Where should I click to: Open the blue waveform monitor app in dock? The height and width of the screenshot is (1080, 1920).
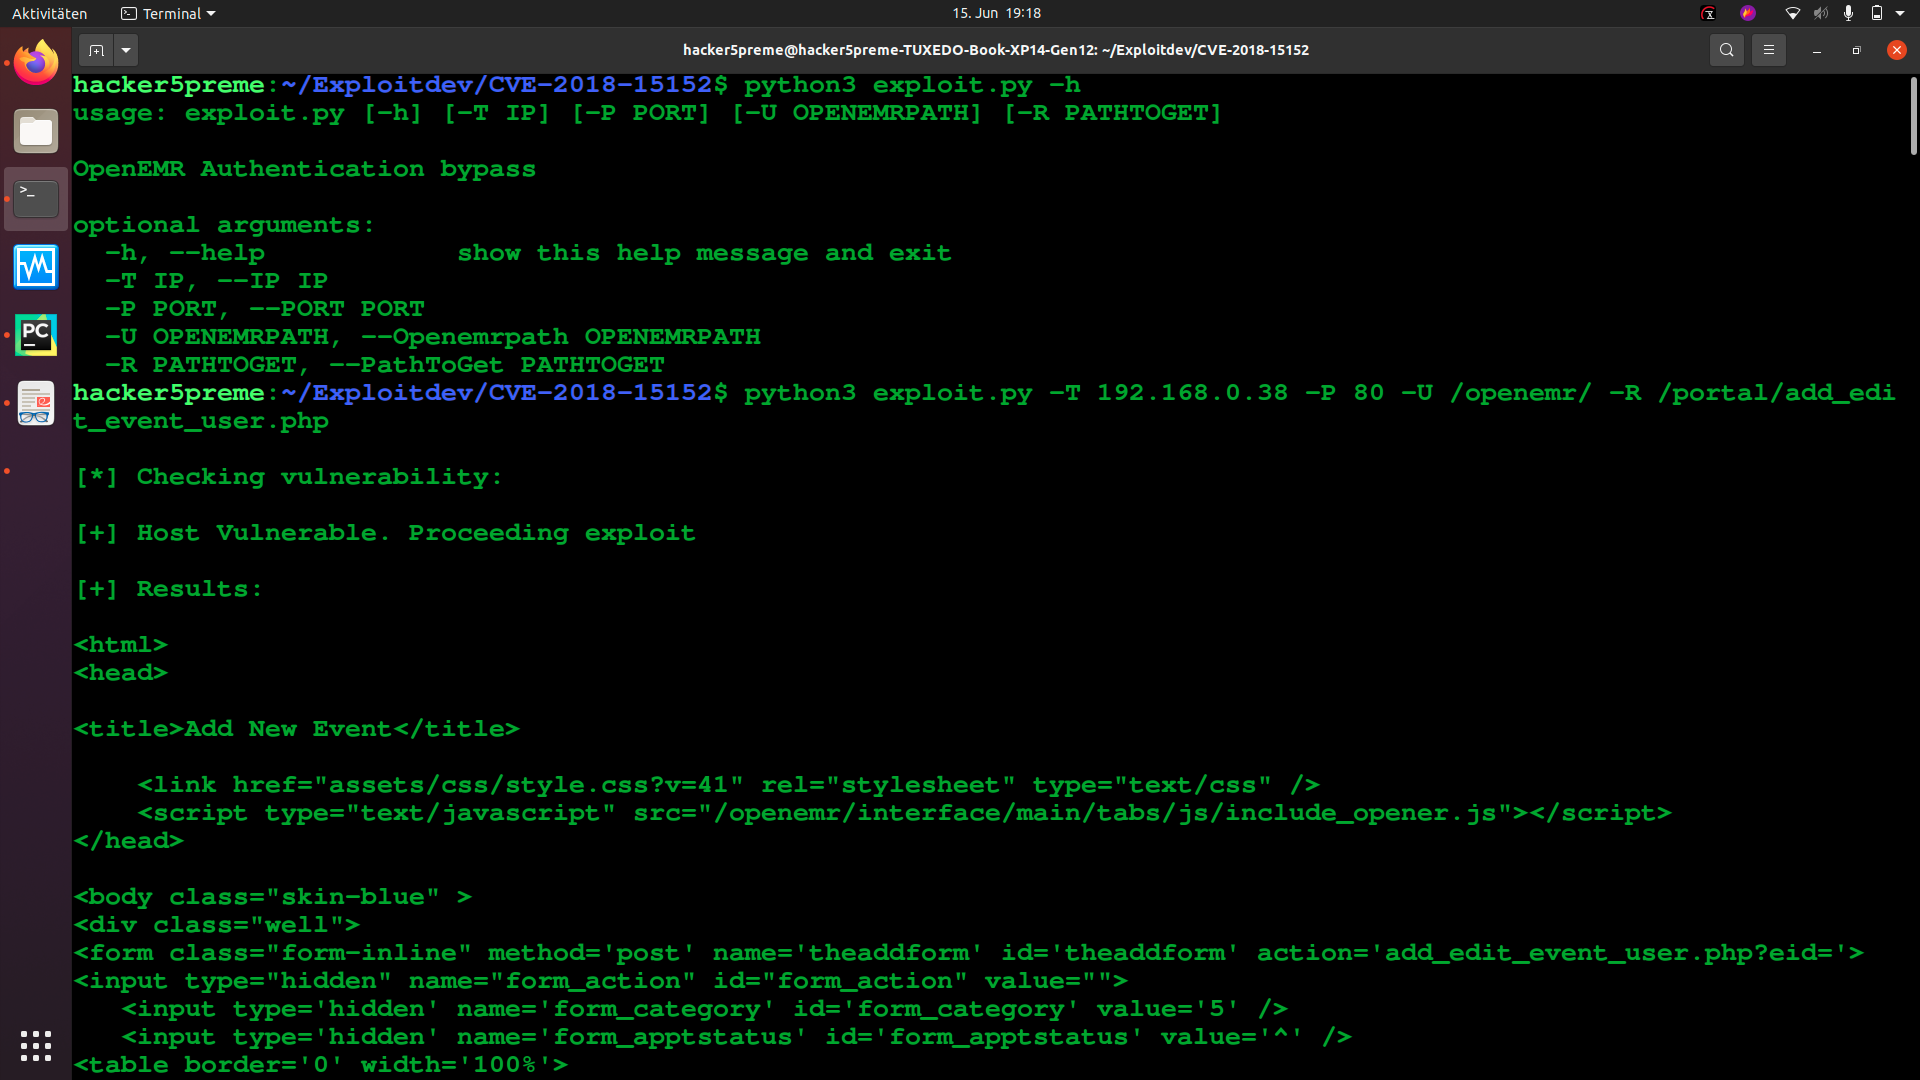pyautogui.click(x=36, y=267)
